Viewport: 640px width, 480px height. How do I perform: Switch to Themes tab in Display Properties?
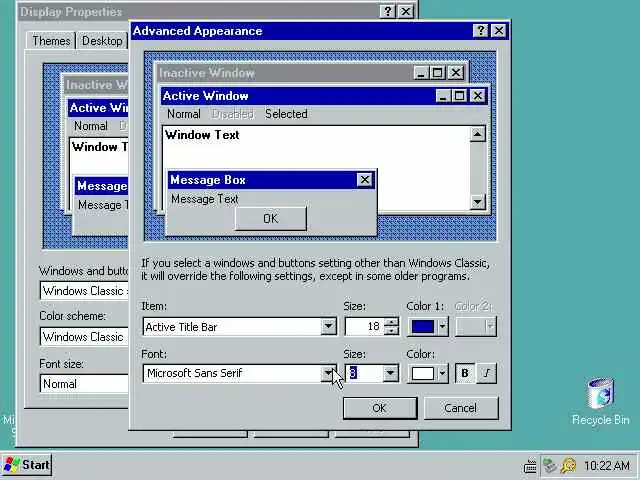51,41
